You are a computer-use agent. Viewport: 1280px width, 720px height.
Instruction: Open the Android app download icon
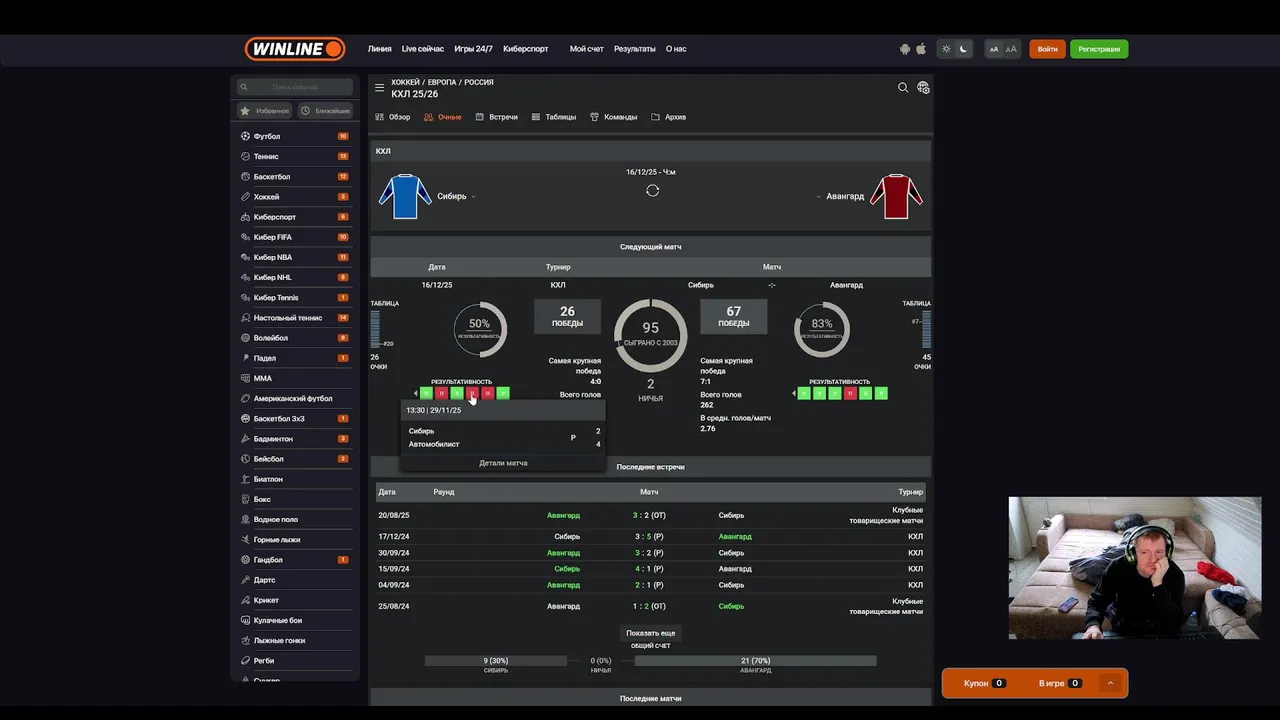point(905,49)
